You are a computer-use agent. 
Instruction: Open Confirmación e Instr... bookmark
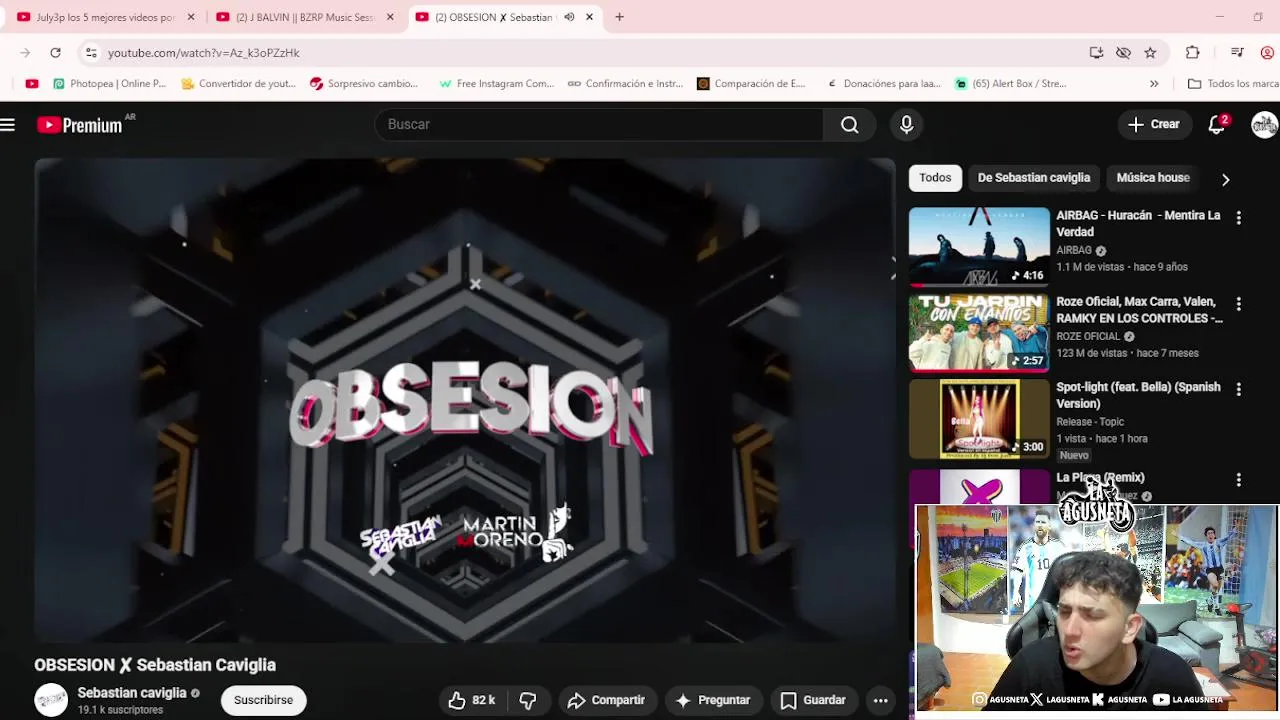(x=625, y=84)
